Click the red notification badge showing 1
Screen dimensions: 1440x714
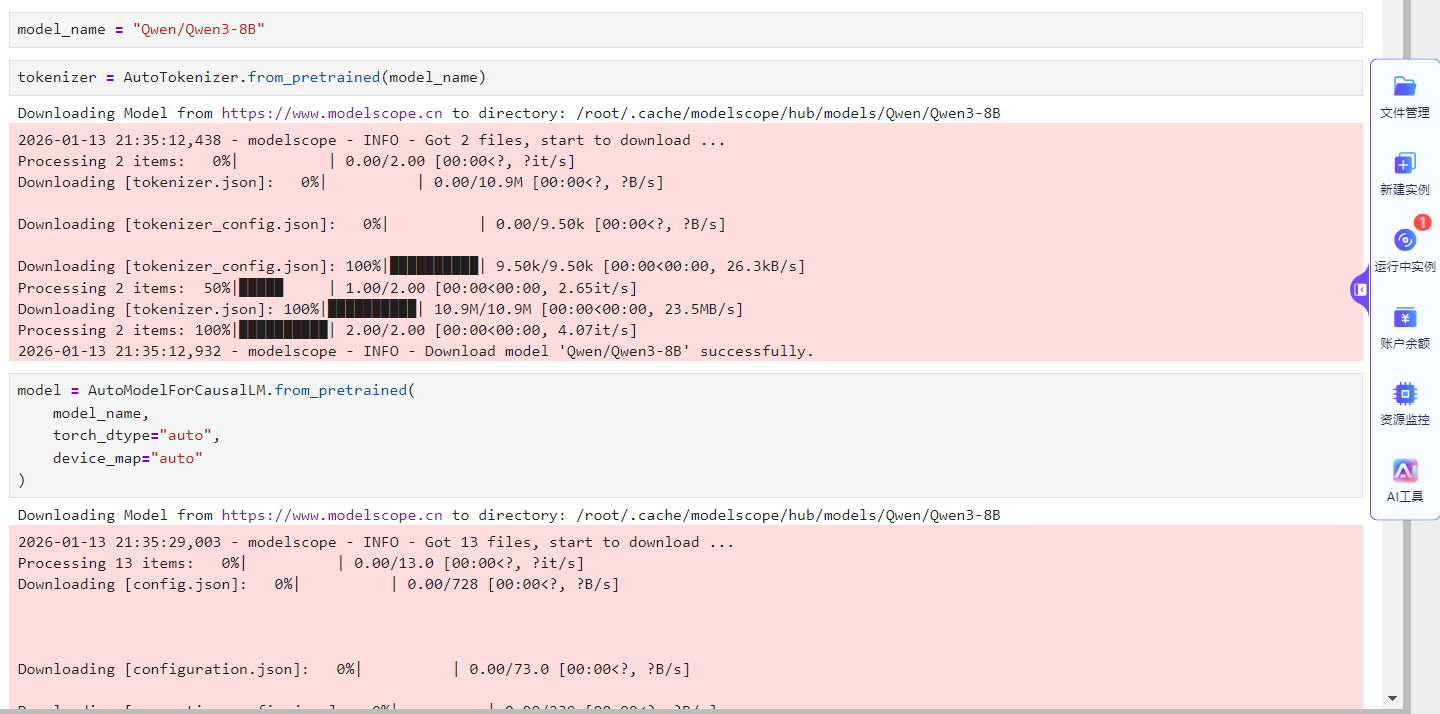click(x=1422, y=222)
